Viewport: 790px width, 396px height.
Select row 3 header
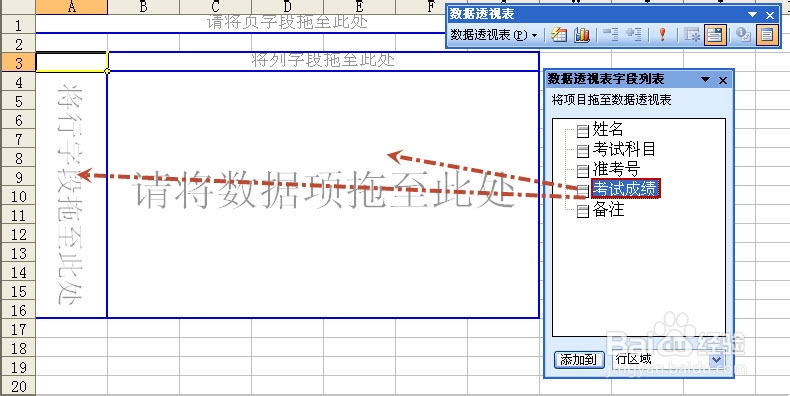pyautogui.click(x=18, y=62)
